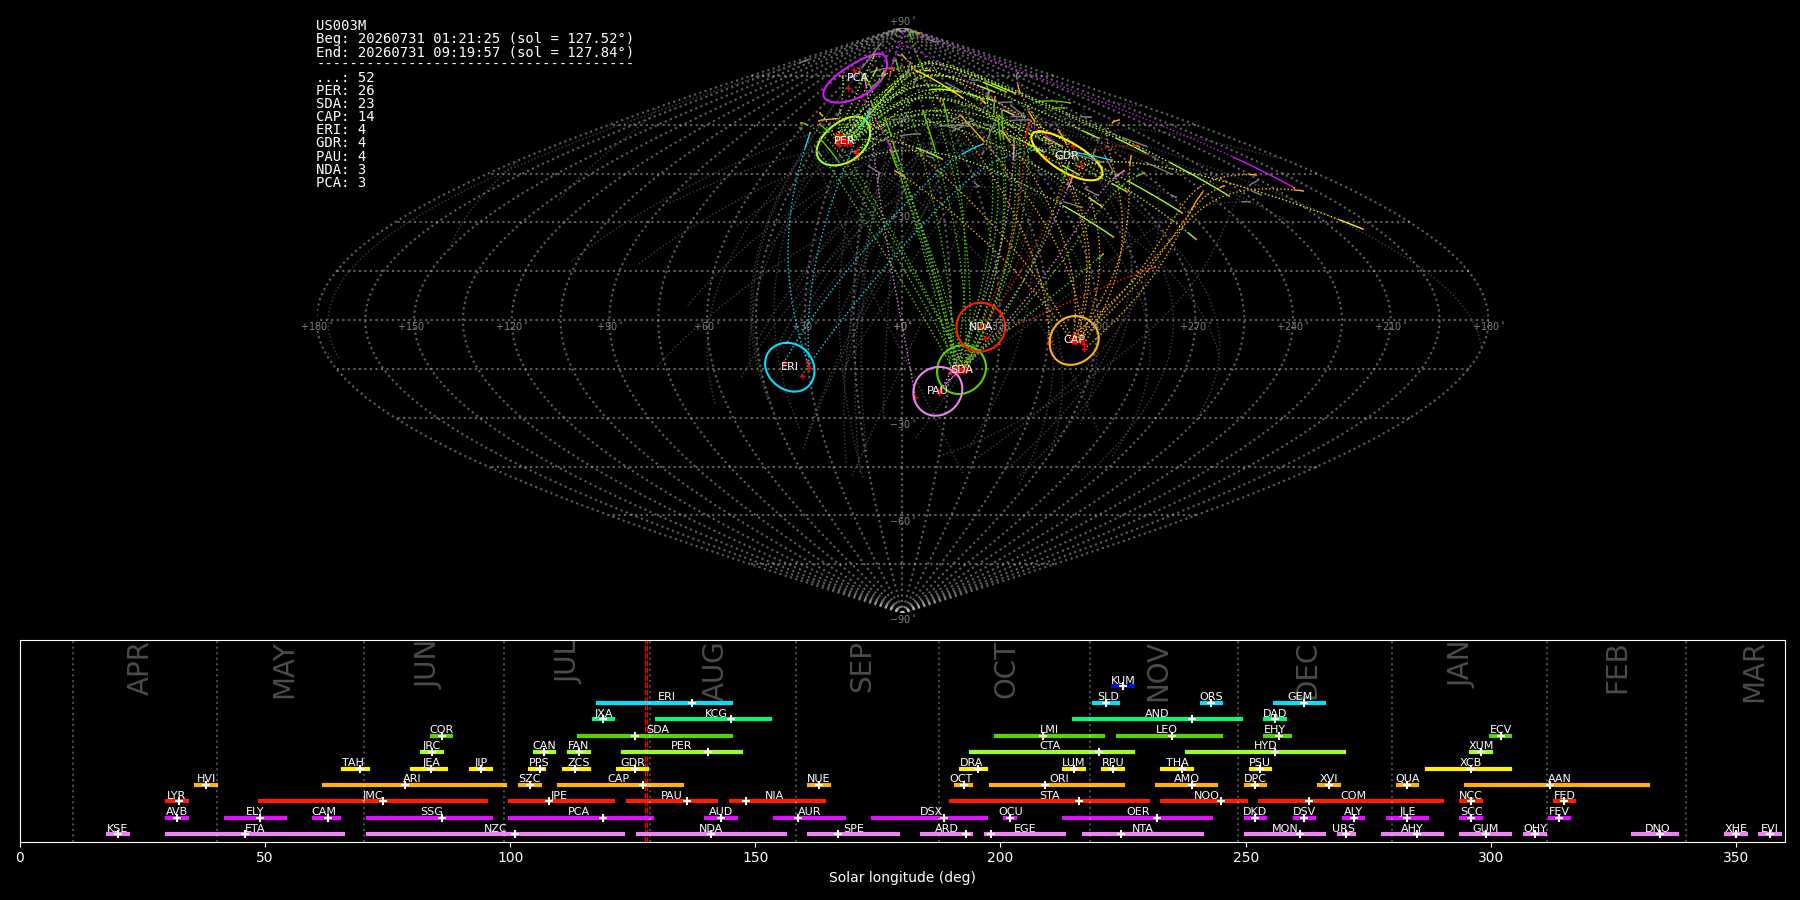This screenshot has height=900, width=1800.
Task: Click the pink PAU radiant circle
Action: point(938,391)
